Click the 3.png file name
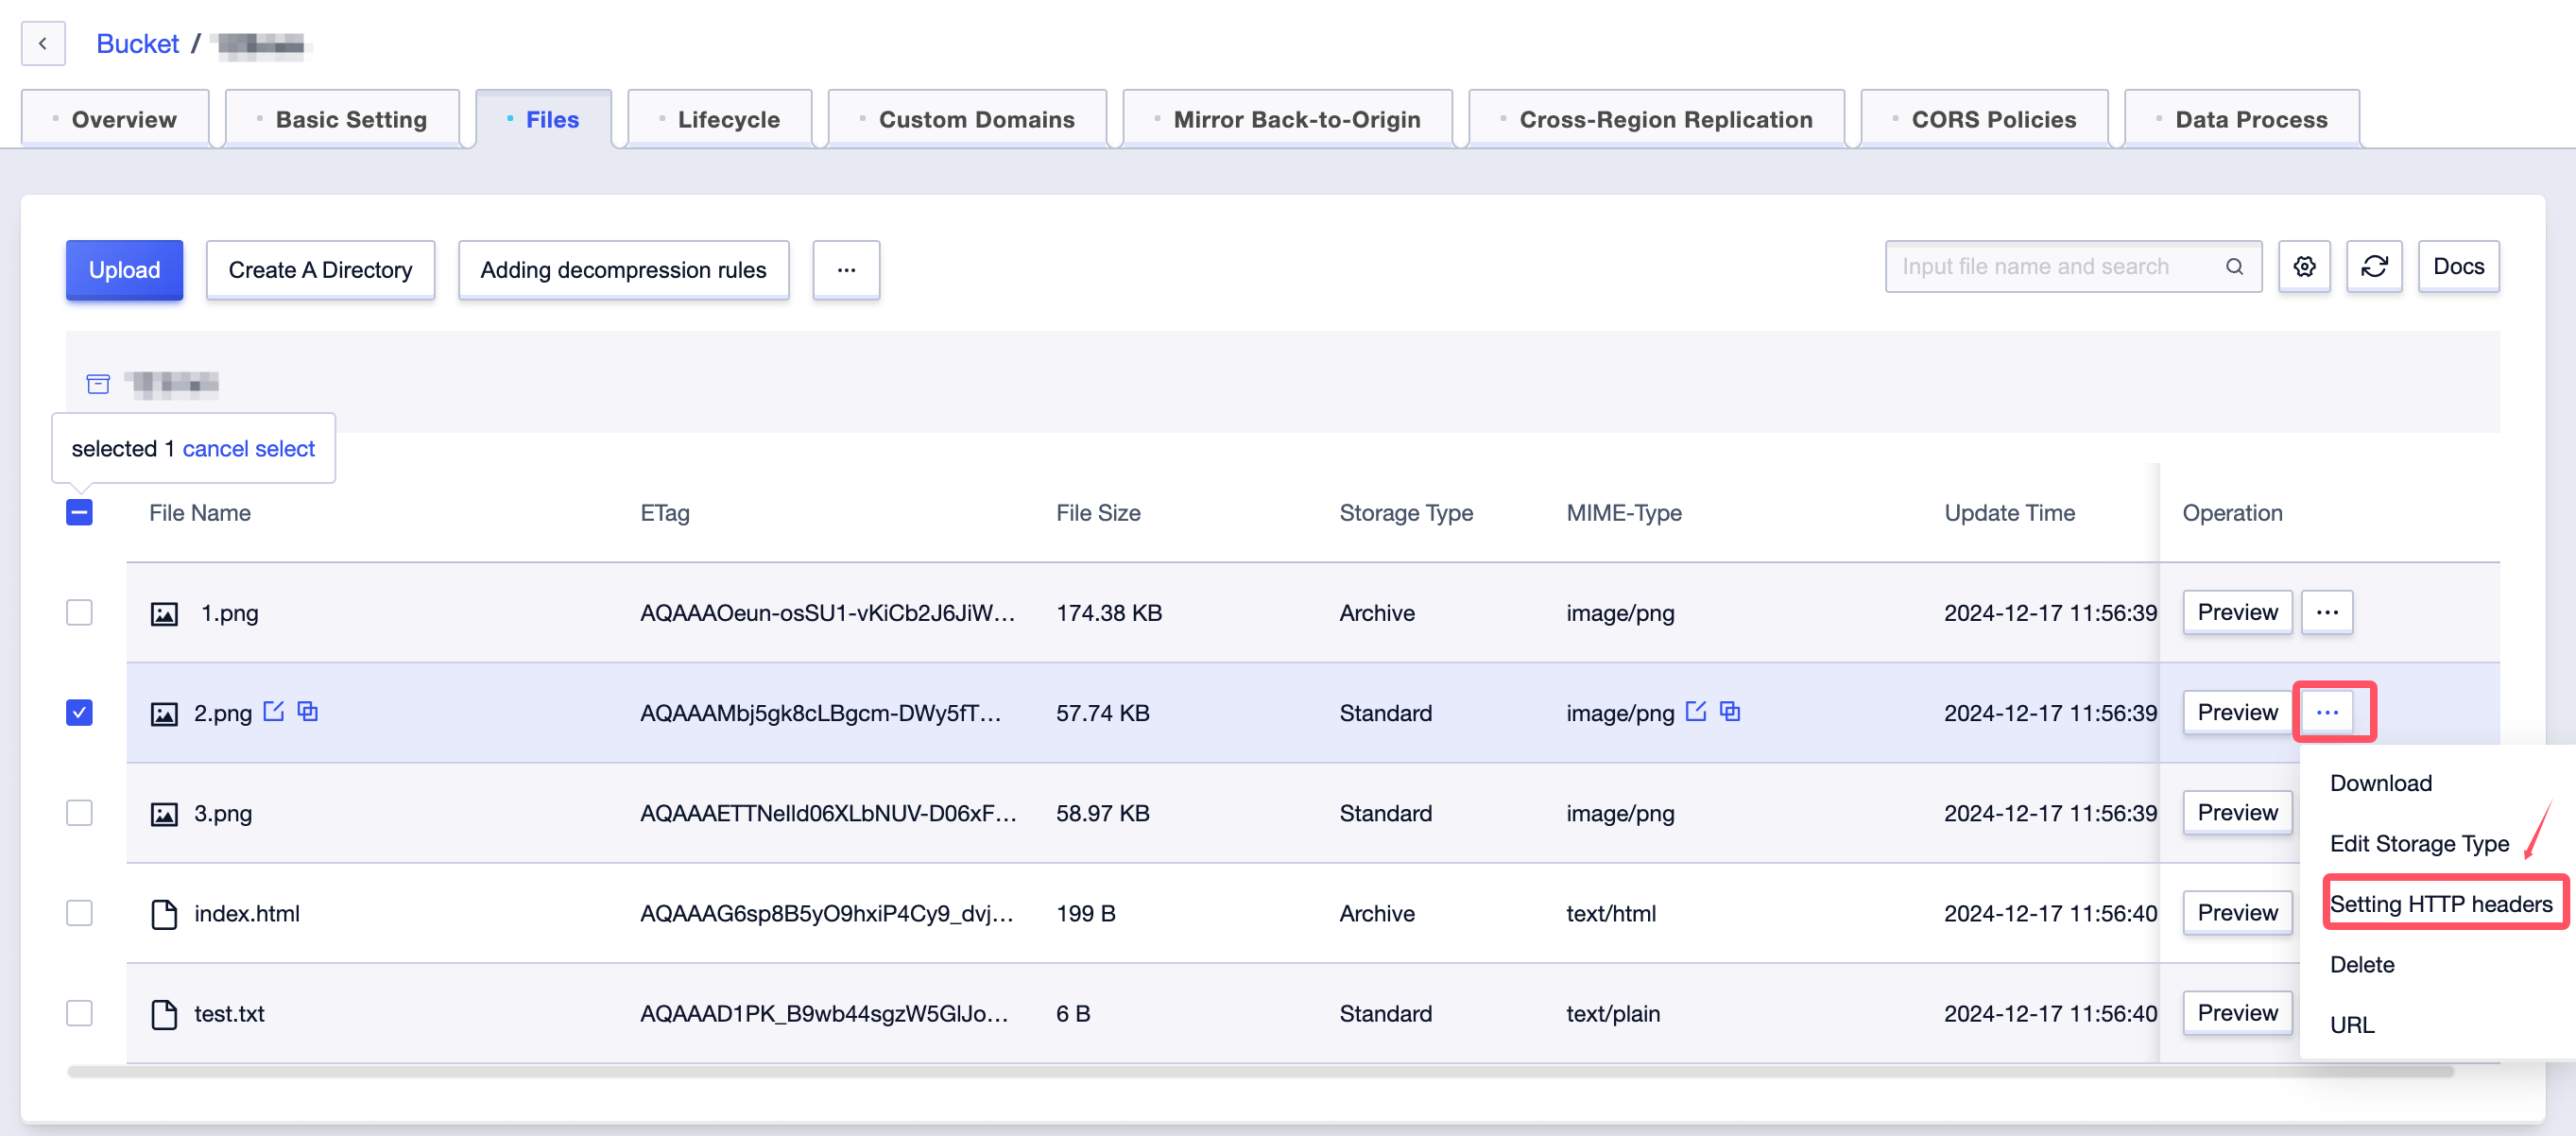 coord(223,813)
